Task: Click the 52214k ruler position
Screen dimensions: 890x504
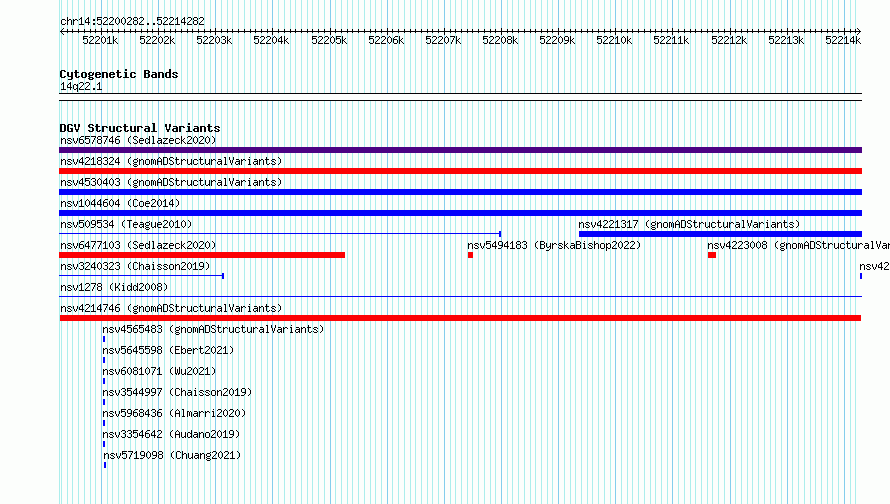Action: (843, 40)
